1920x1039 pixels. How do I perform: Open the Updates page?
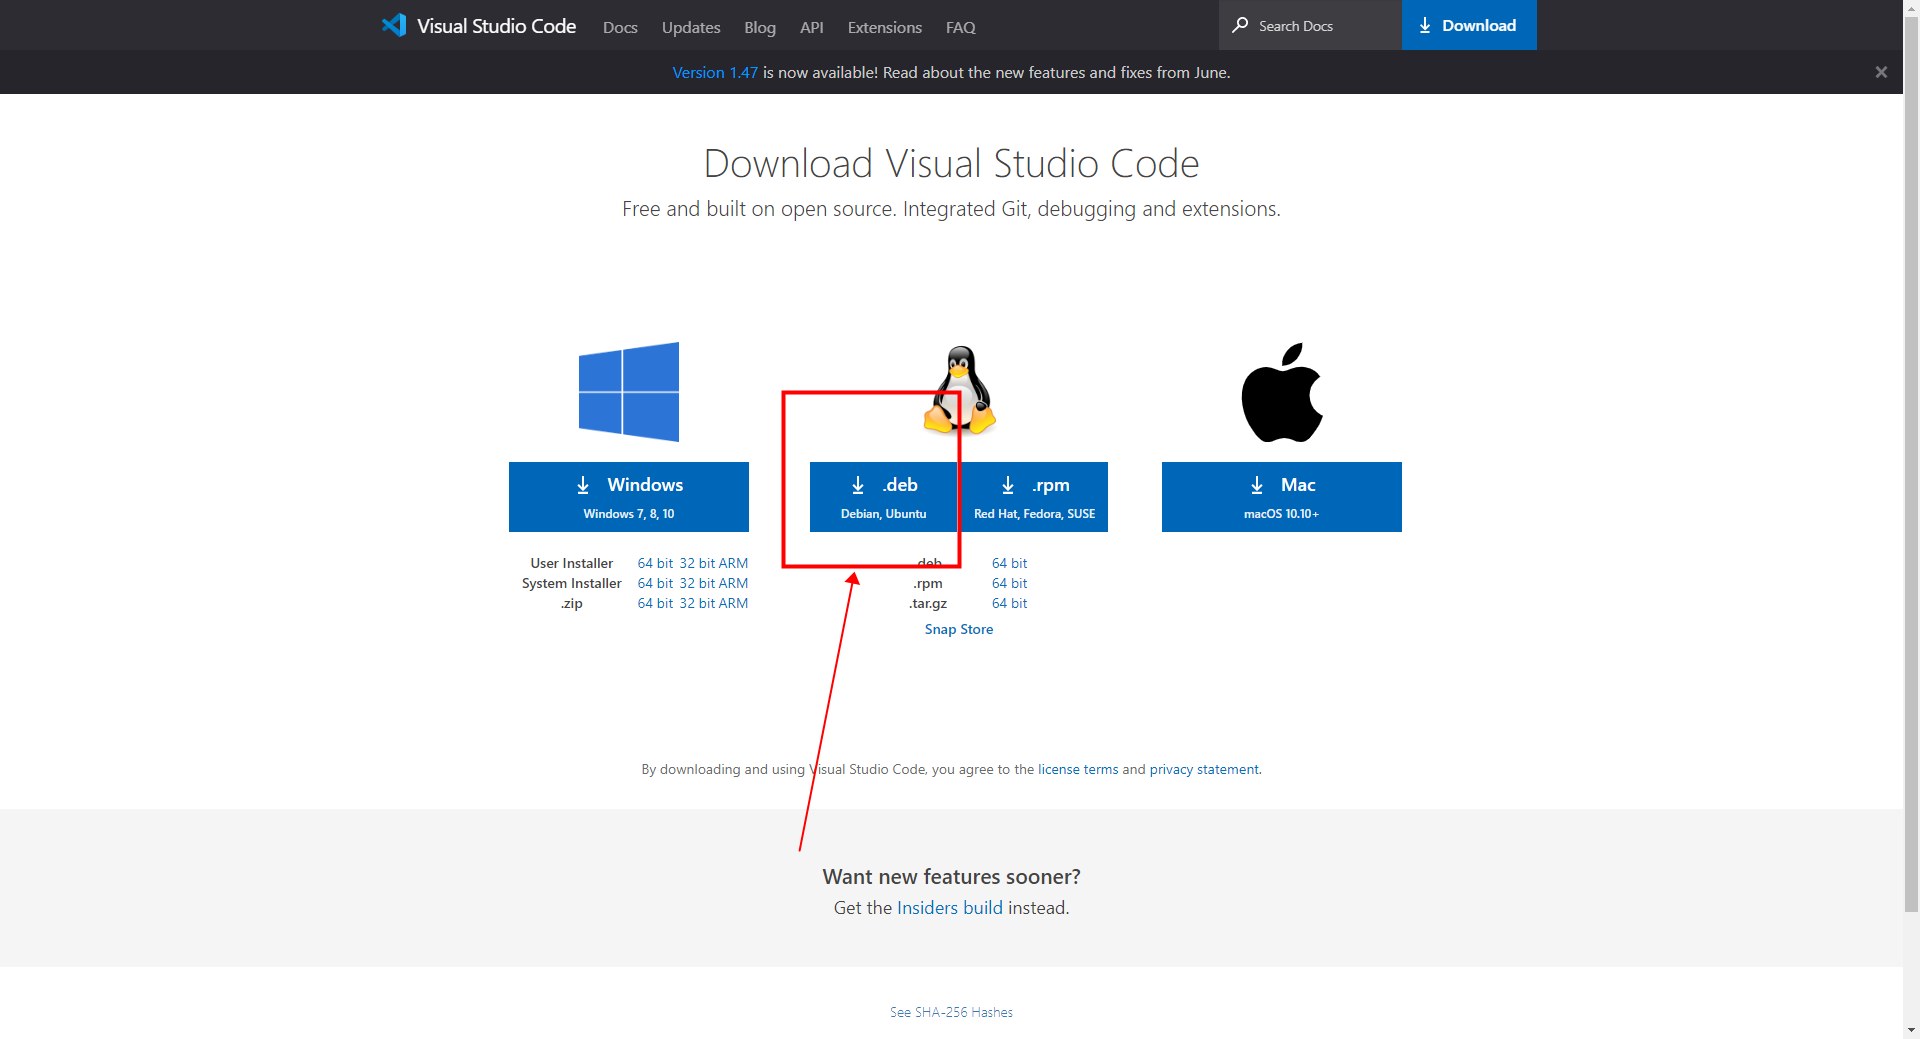pyautogui.click(x=691, y=27)
